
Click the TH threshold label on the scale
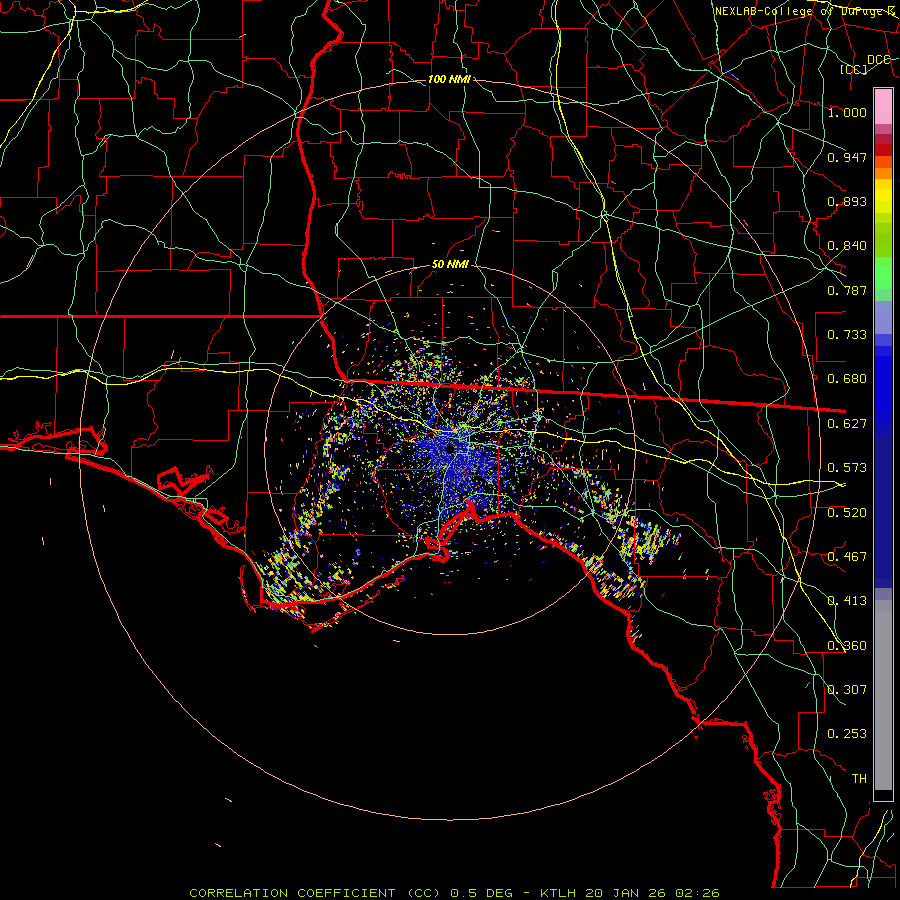pyautogui.click(x=859, y=779)
